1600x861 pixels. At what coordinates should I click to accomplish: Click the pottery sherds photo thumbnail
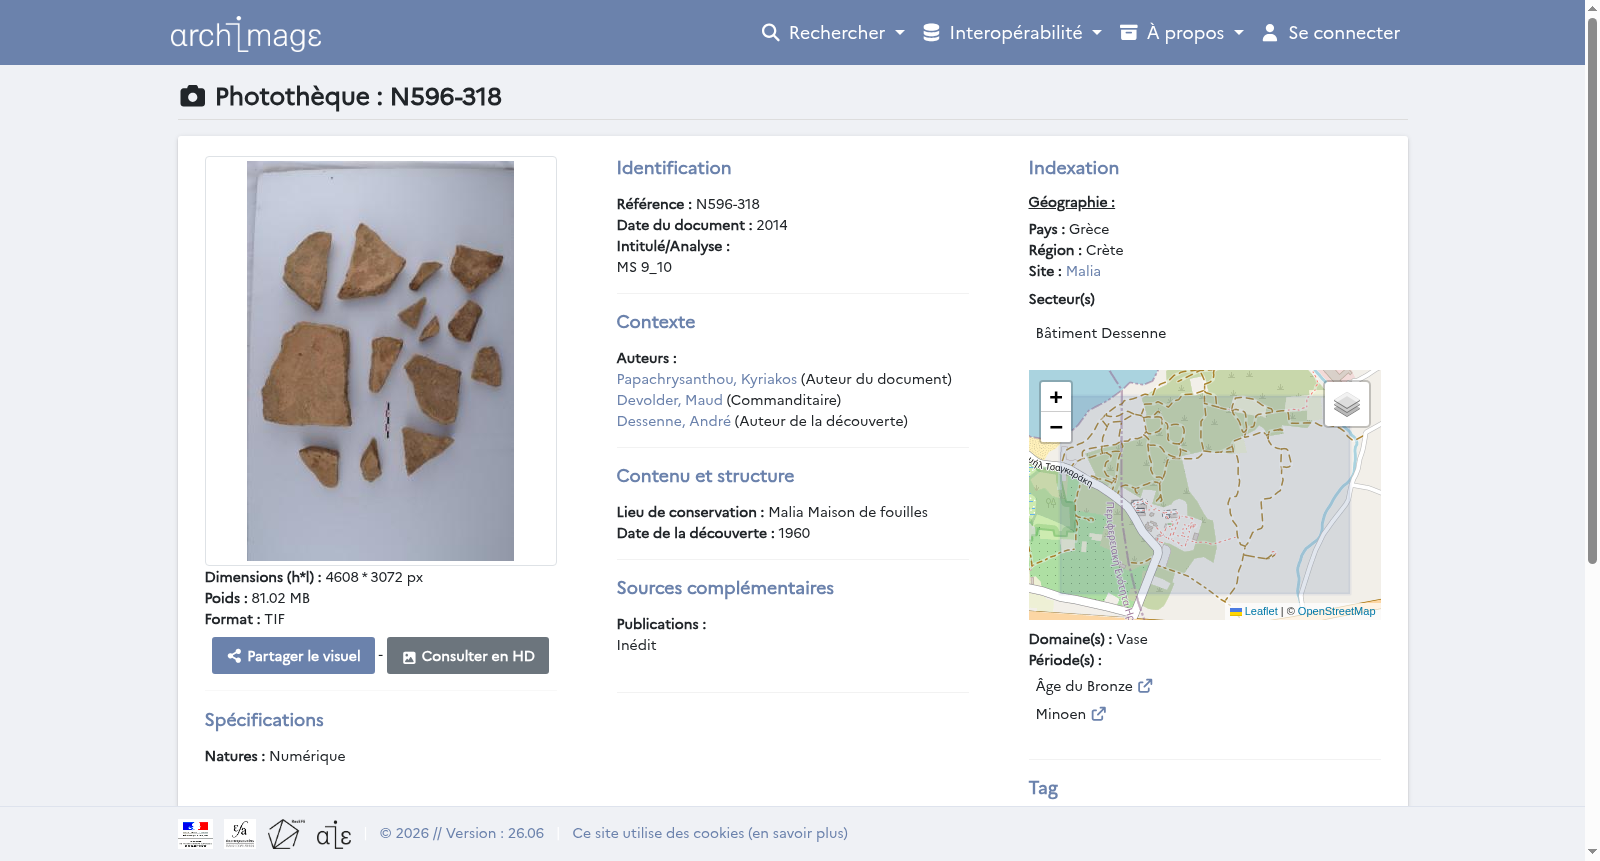point(380,361)
